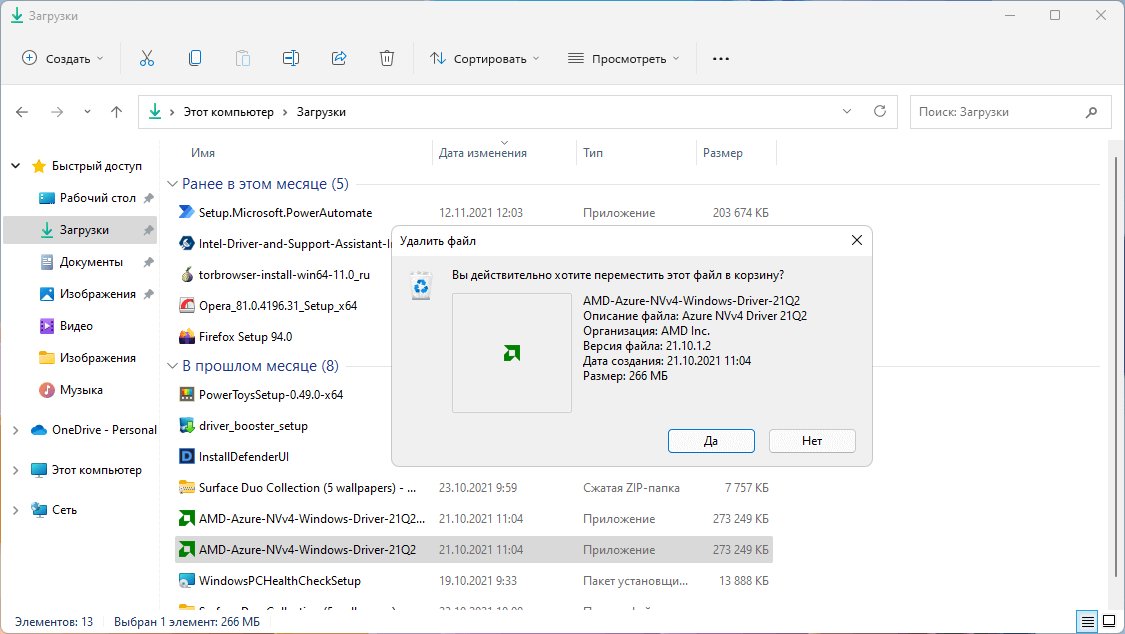
Task: Expand the address bar history dropdown
Action: [x=847, y=112]
